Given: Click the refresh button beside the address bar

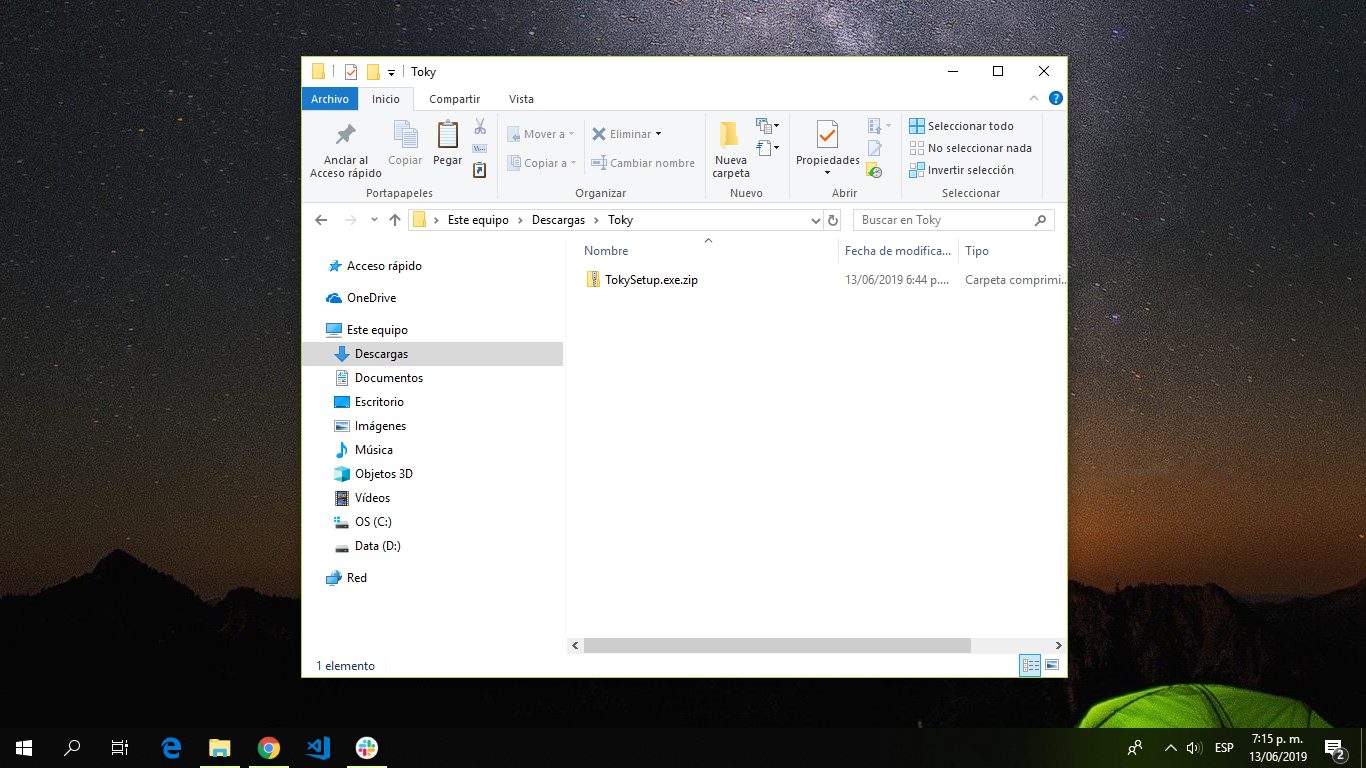Looking at the screenshot, I should tap(833, 220).
